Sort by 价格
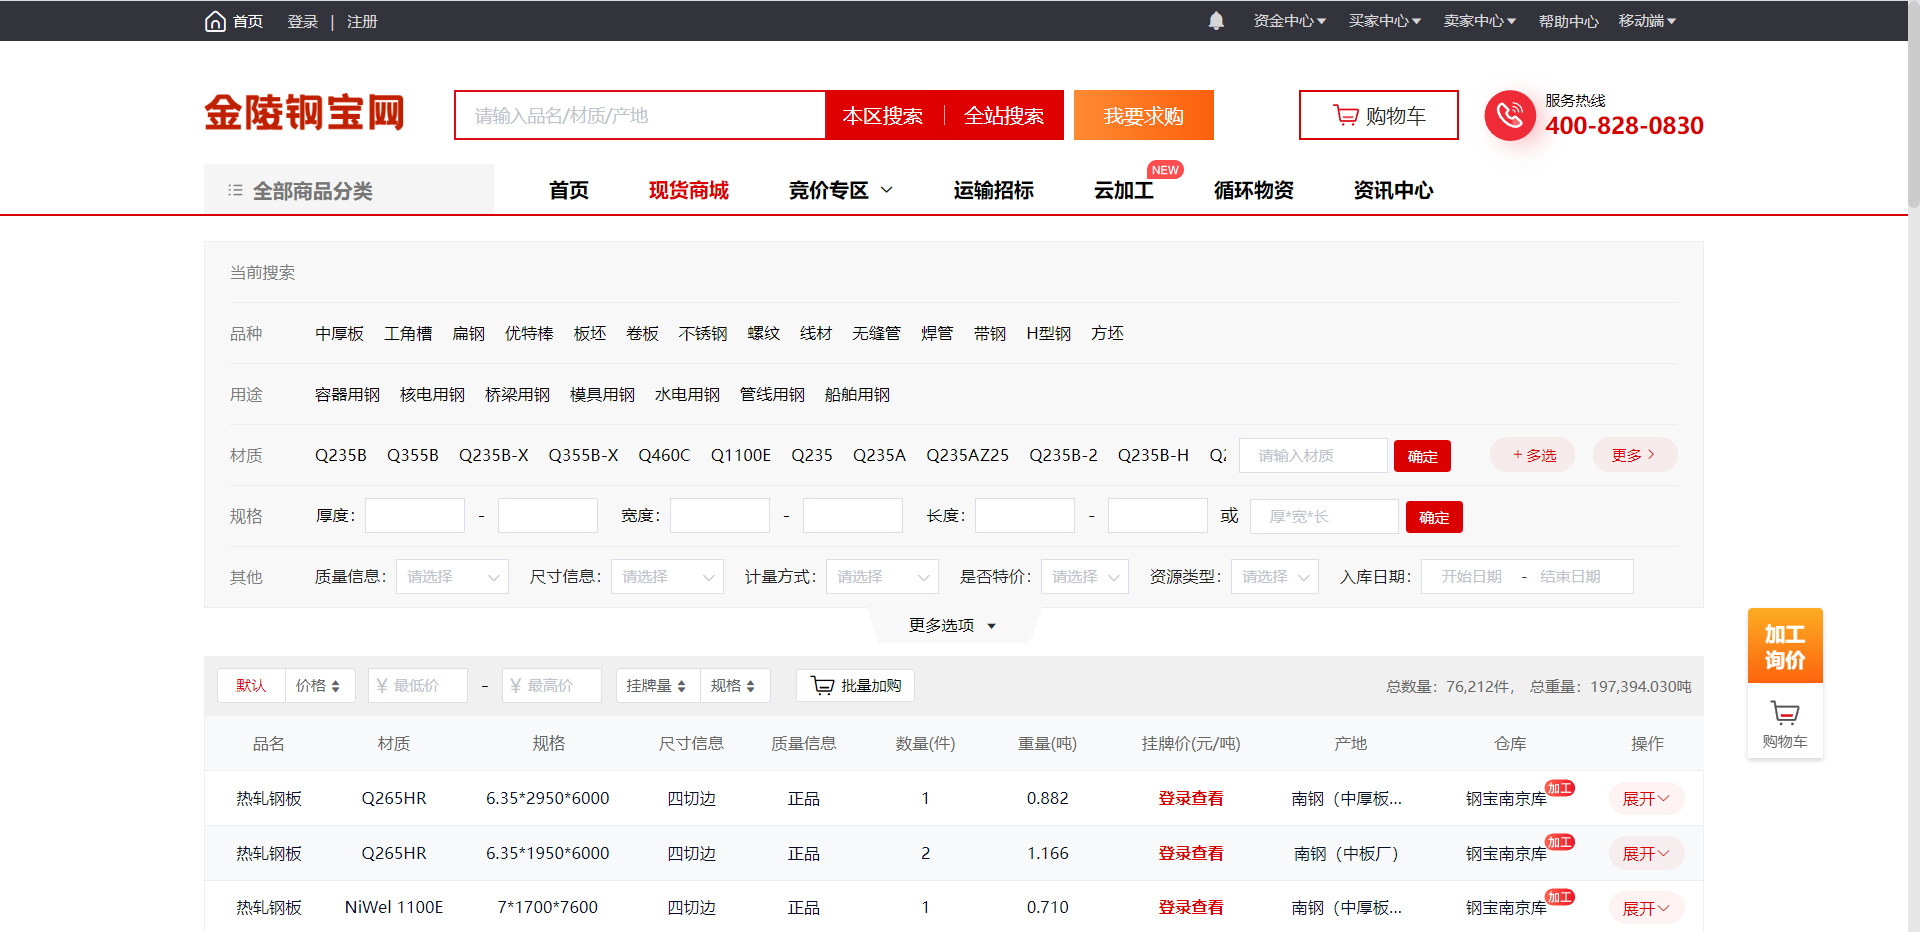The height and width of the screenshot is (932, 1920). 318,685
